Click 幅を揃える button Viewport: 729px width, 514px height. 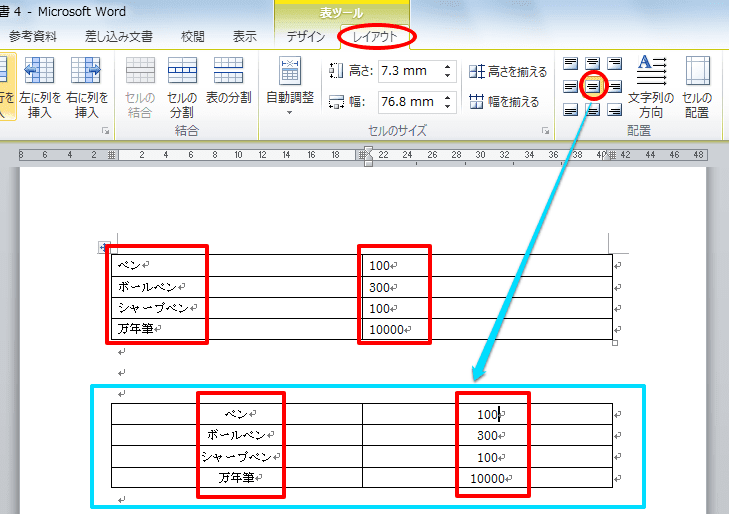pyautogui.click(x=504, y=101)
